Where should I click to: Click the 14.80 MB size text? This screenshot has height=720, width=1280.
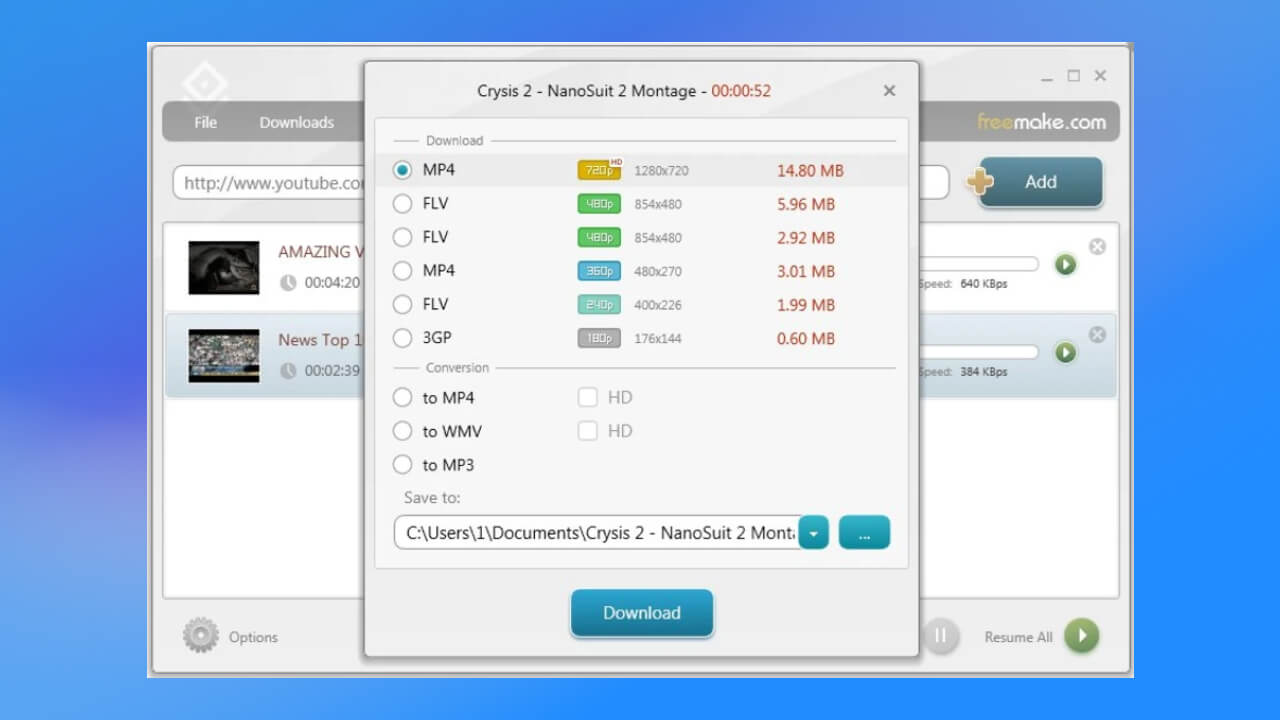click(x=810, y=171)
